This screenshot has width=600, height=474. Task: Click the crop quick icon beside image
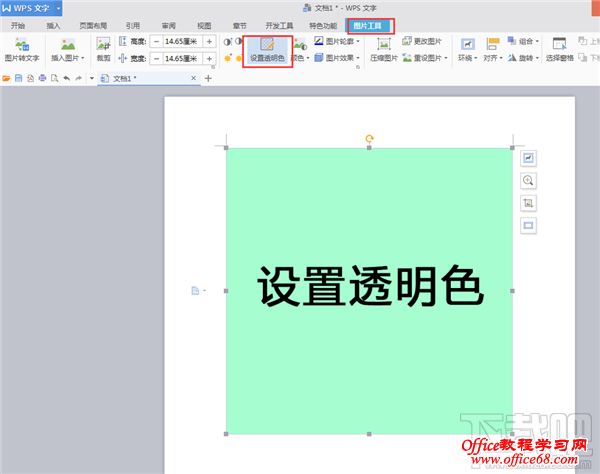coord(528,203)
